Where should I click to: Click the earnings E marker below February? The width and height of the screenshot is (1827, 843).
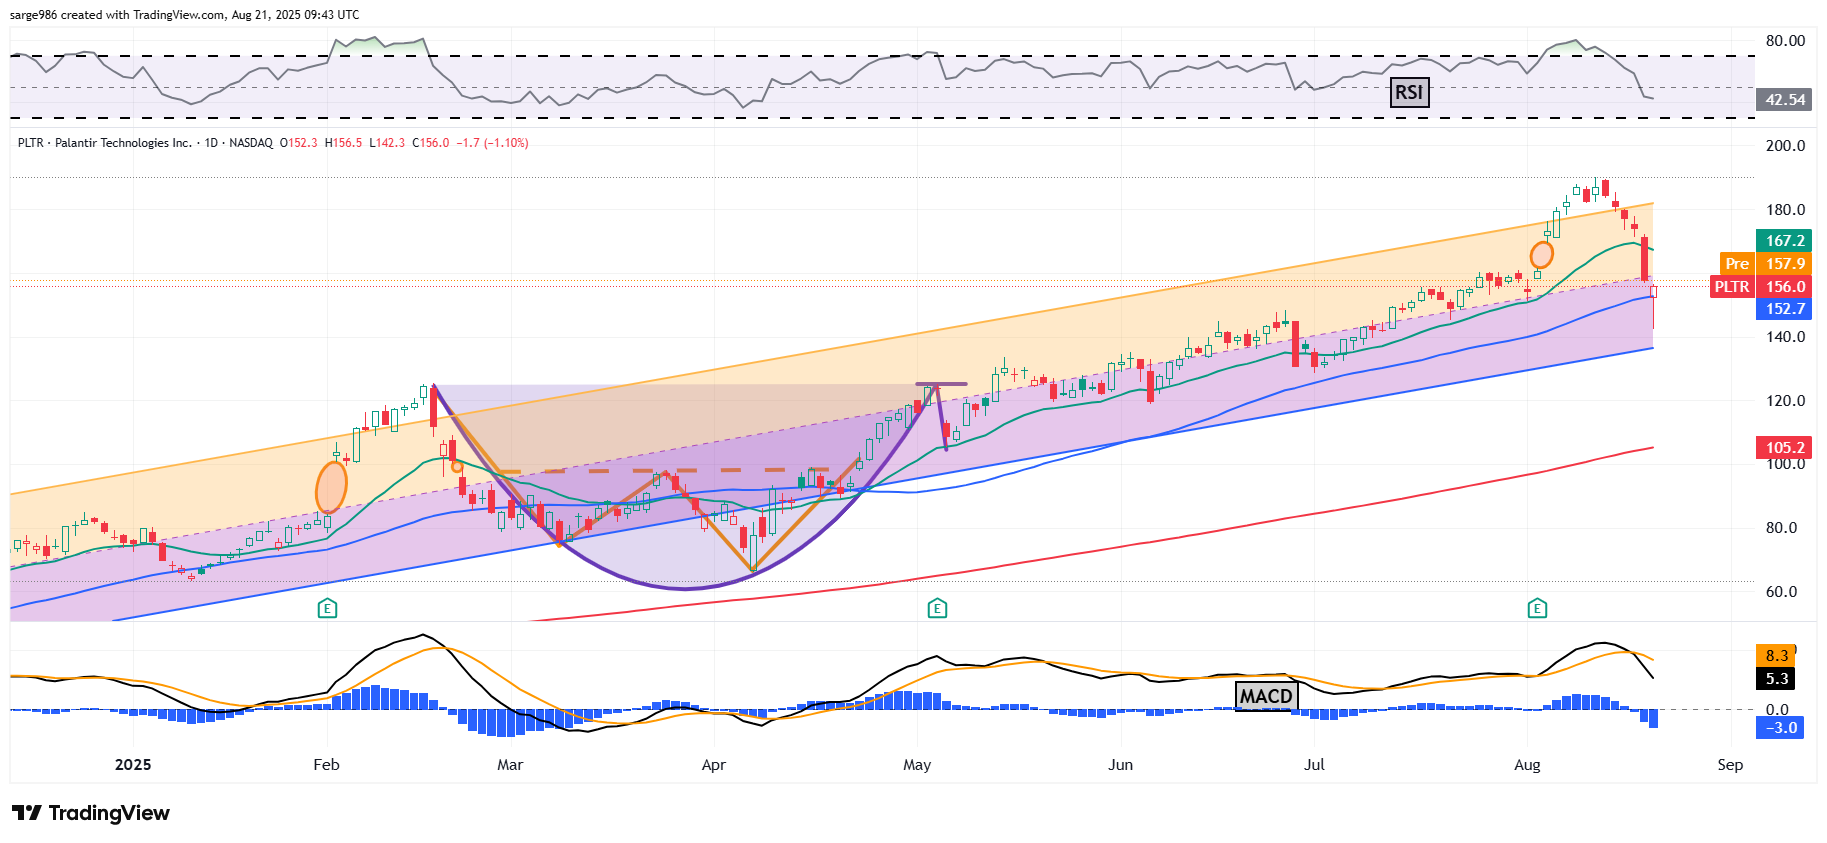pos(327,608)
